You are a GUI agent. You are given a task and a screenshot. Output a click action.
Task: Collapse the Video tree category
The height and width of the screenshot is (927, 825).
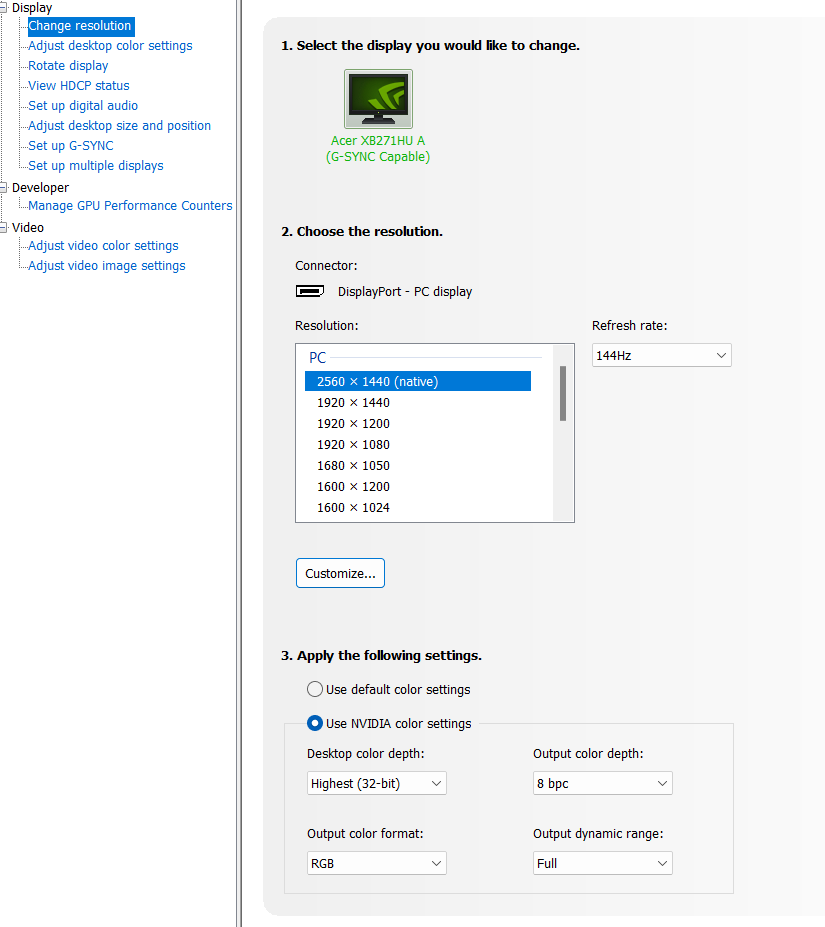(x=4, y=228)
